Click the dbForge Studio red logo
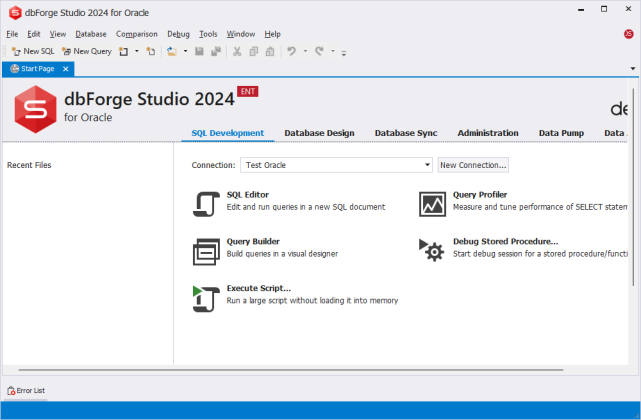This screenshot has height=420, width=641. [34, 108]
